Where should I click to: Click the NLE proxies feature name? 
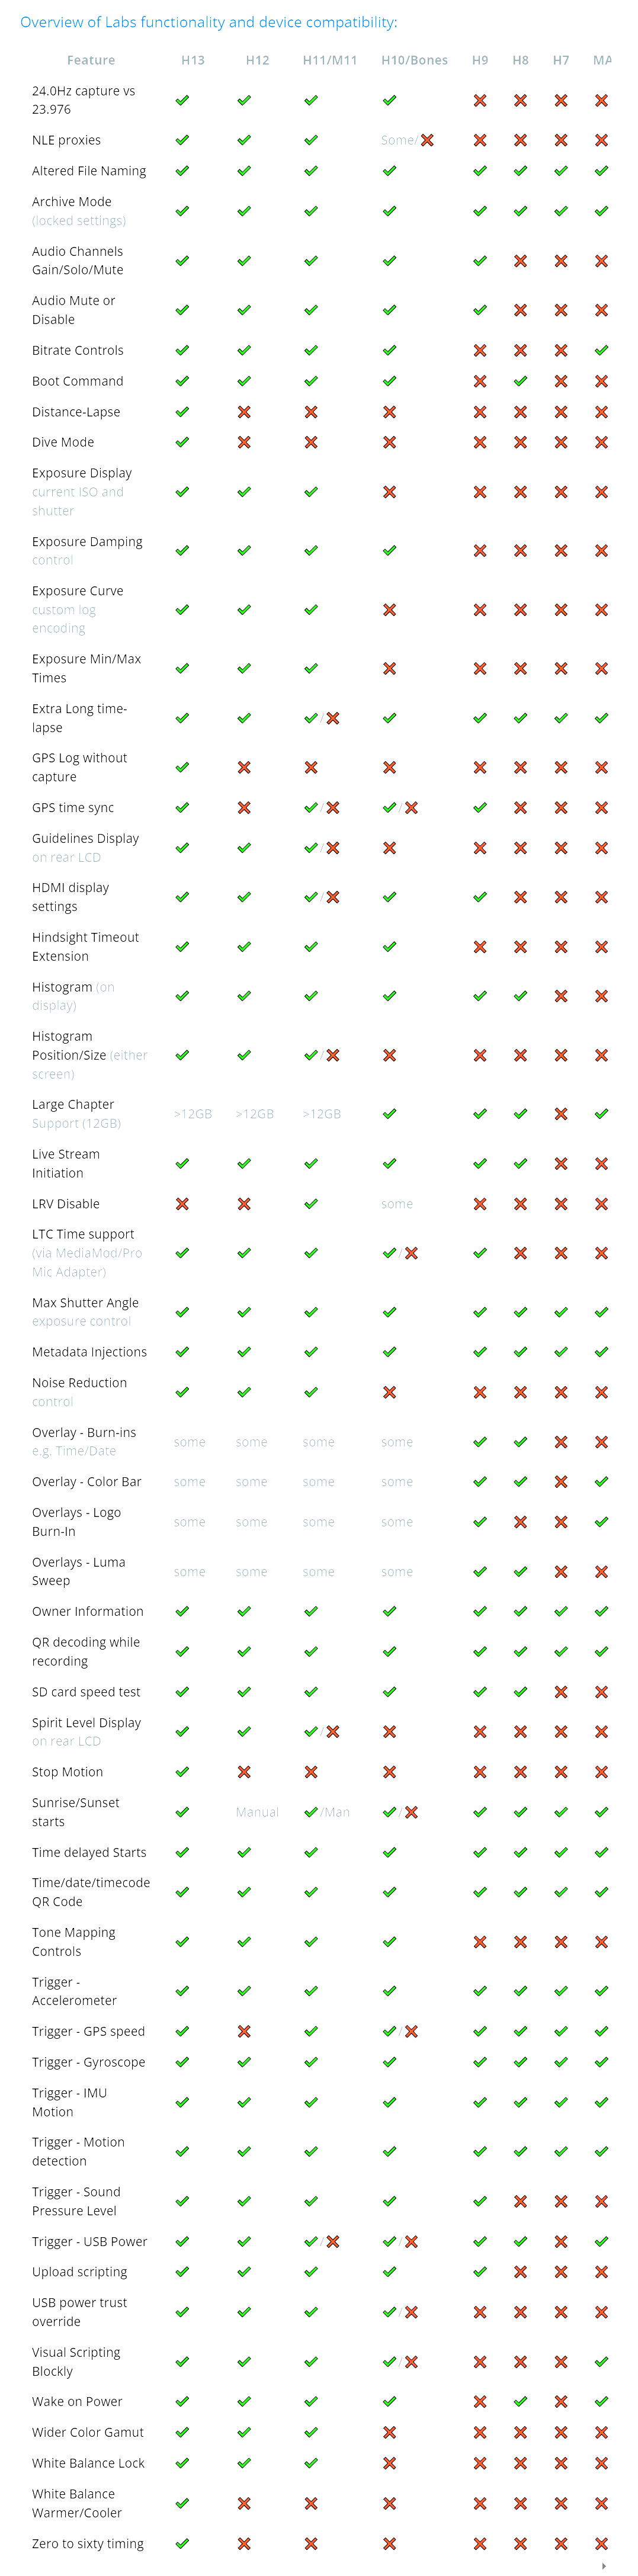coord(66,140)
